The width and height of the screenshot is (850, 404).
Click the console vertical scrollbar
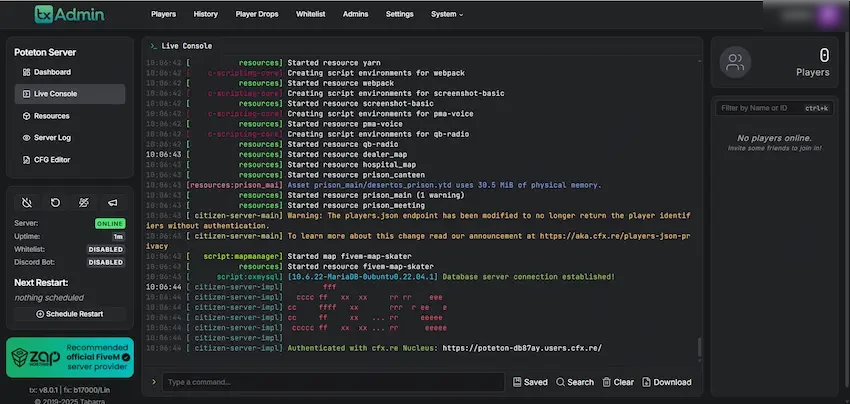pos(699,348)
